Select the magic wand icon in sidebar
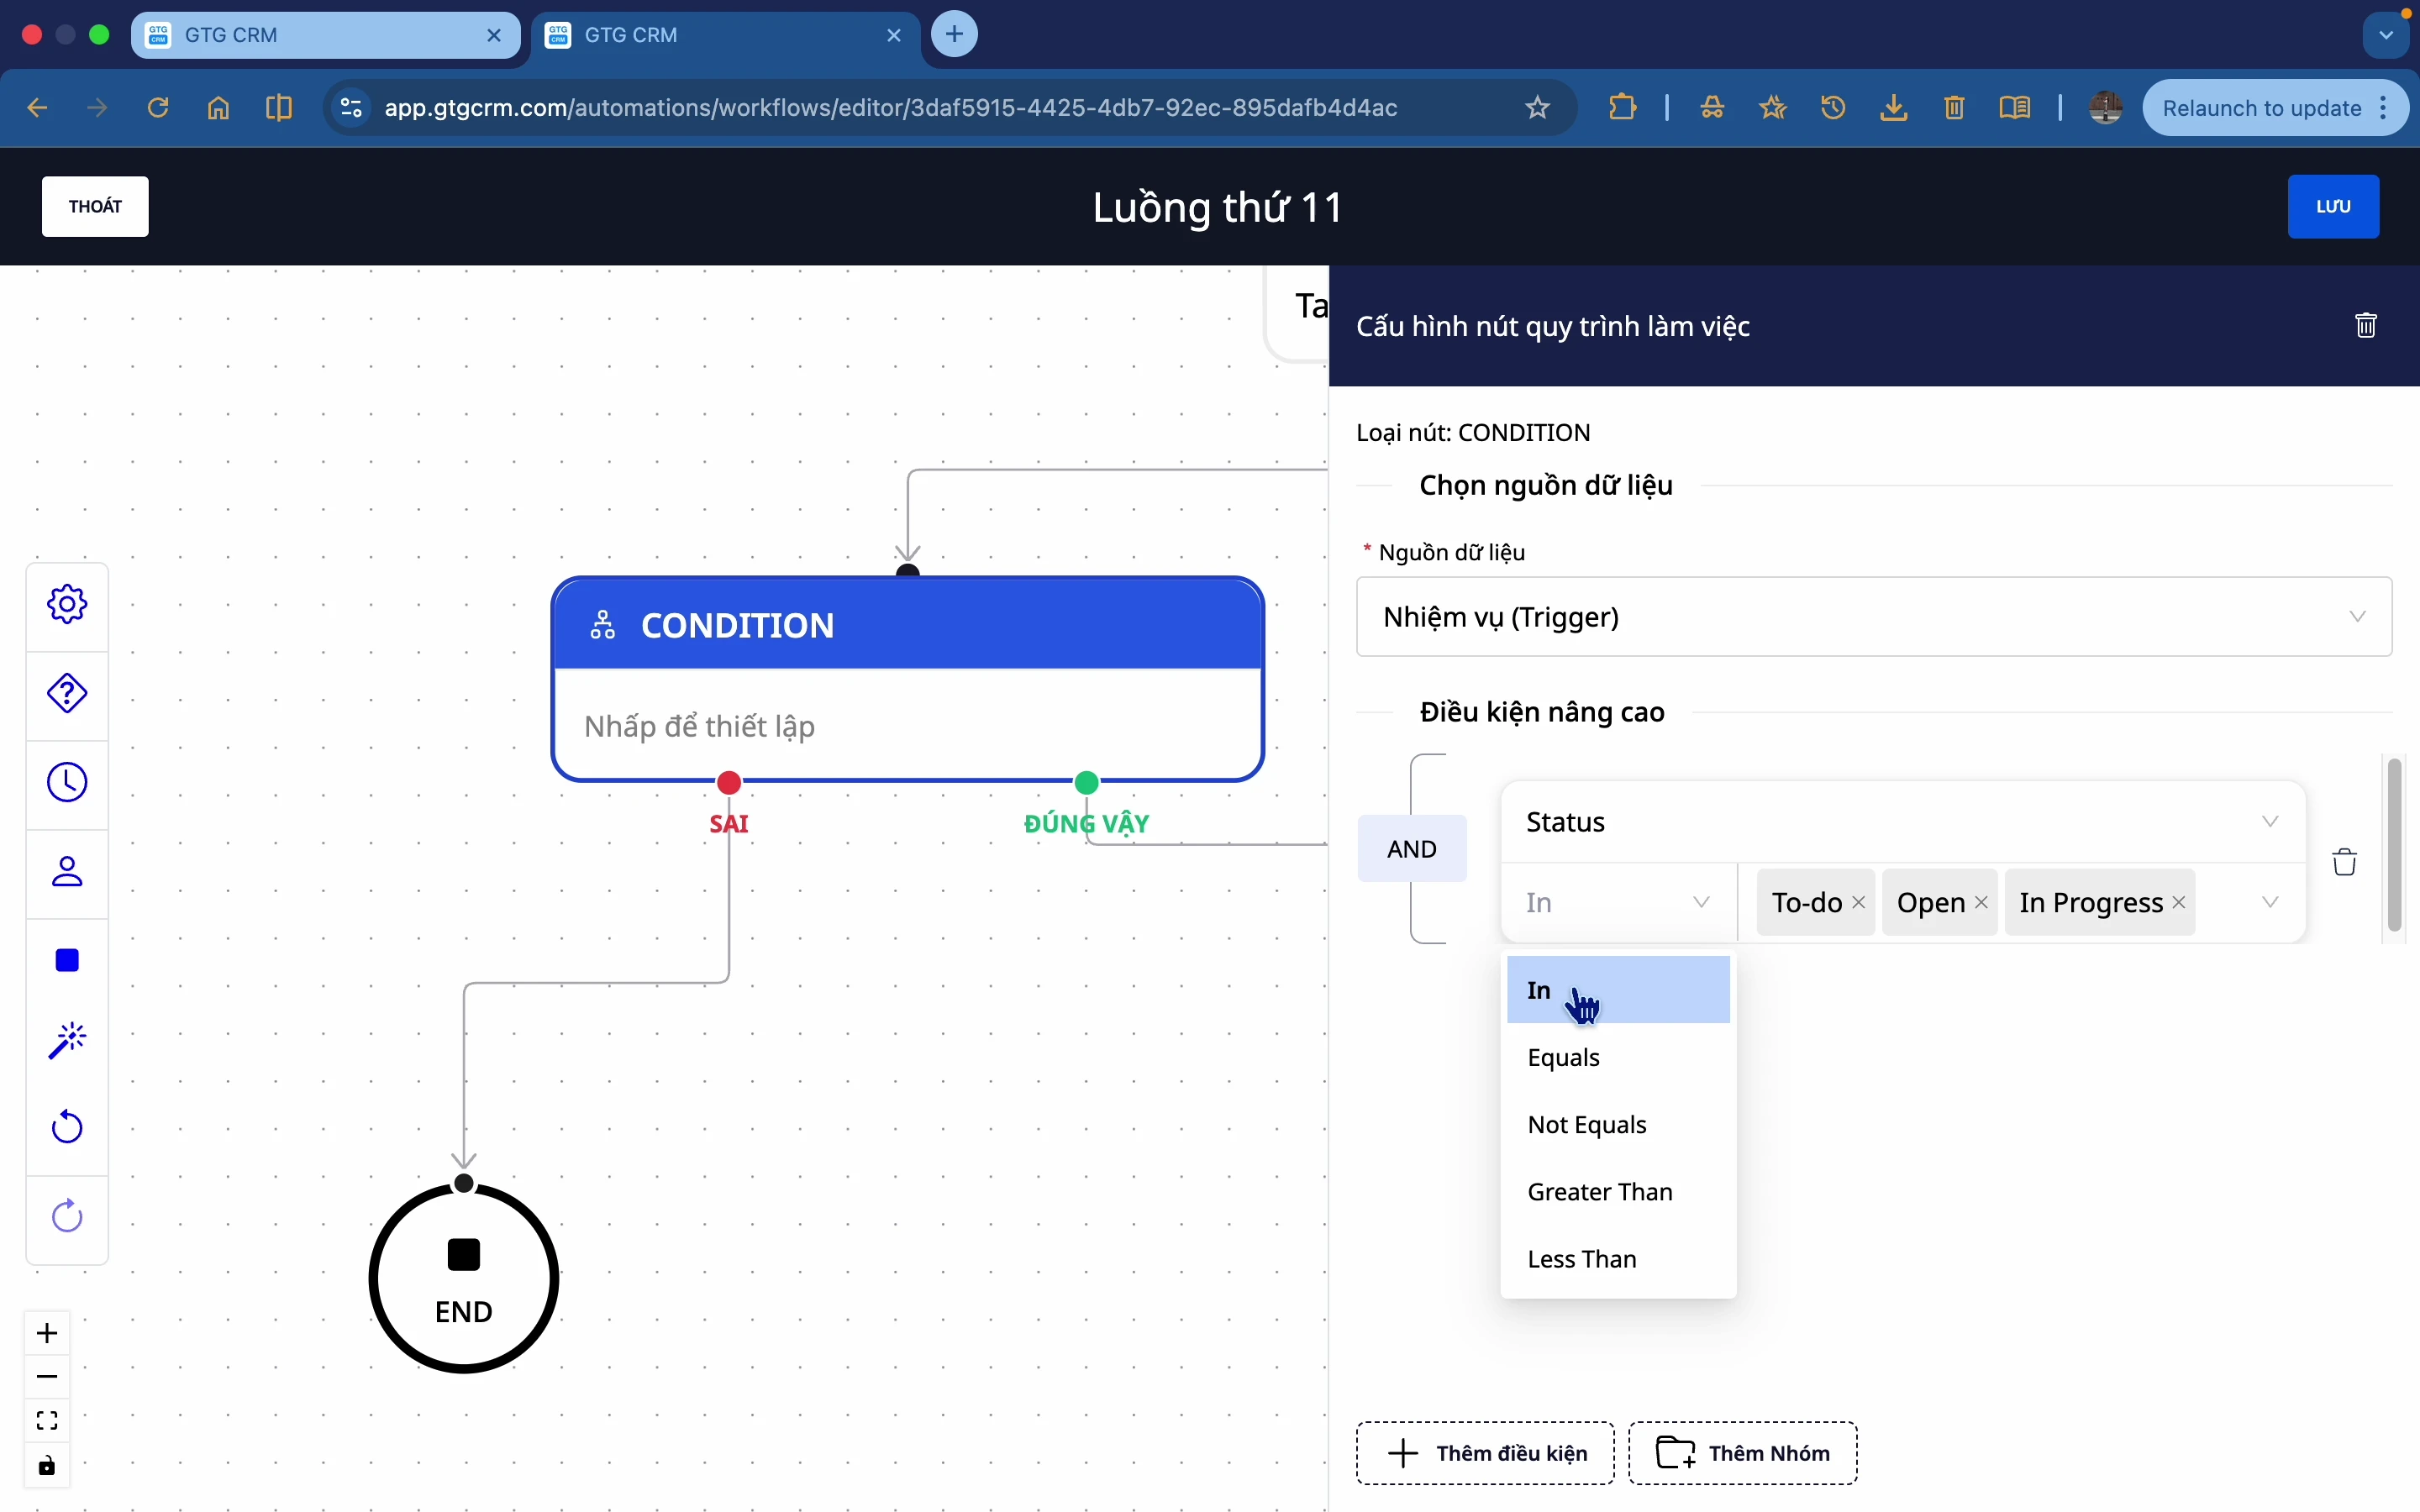This screenshot has height=1512, width=2420. coord(67,1040)
